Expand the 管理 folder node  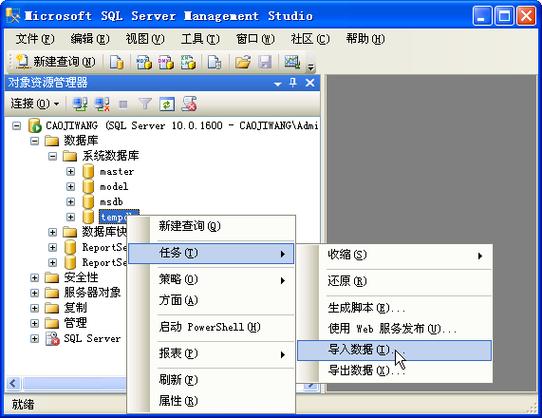(35, 323)
